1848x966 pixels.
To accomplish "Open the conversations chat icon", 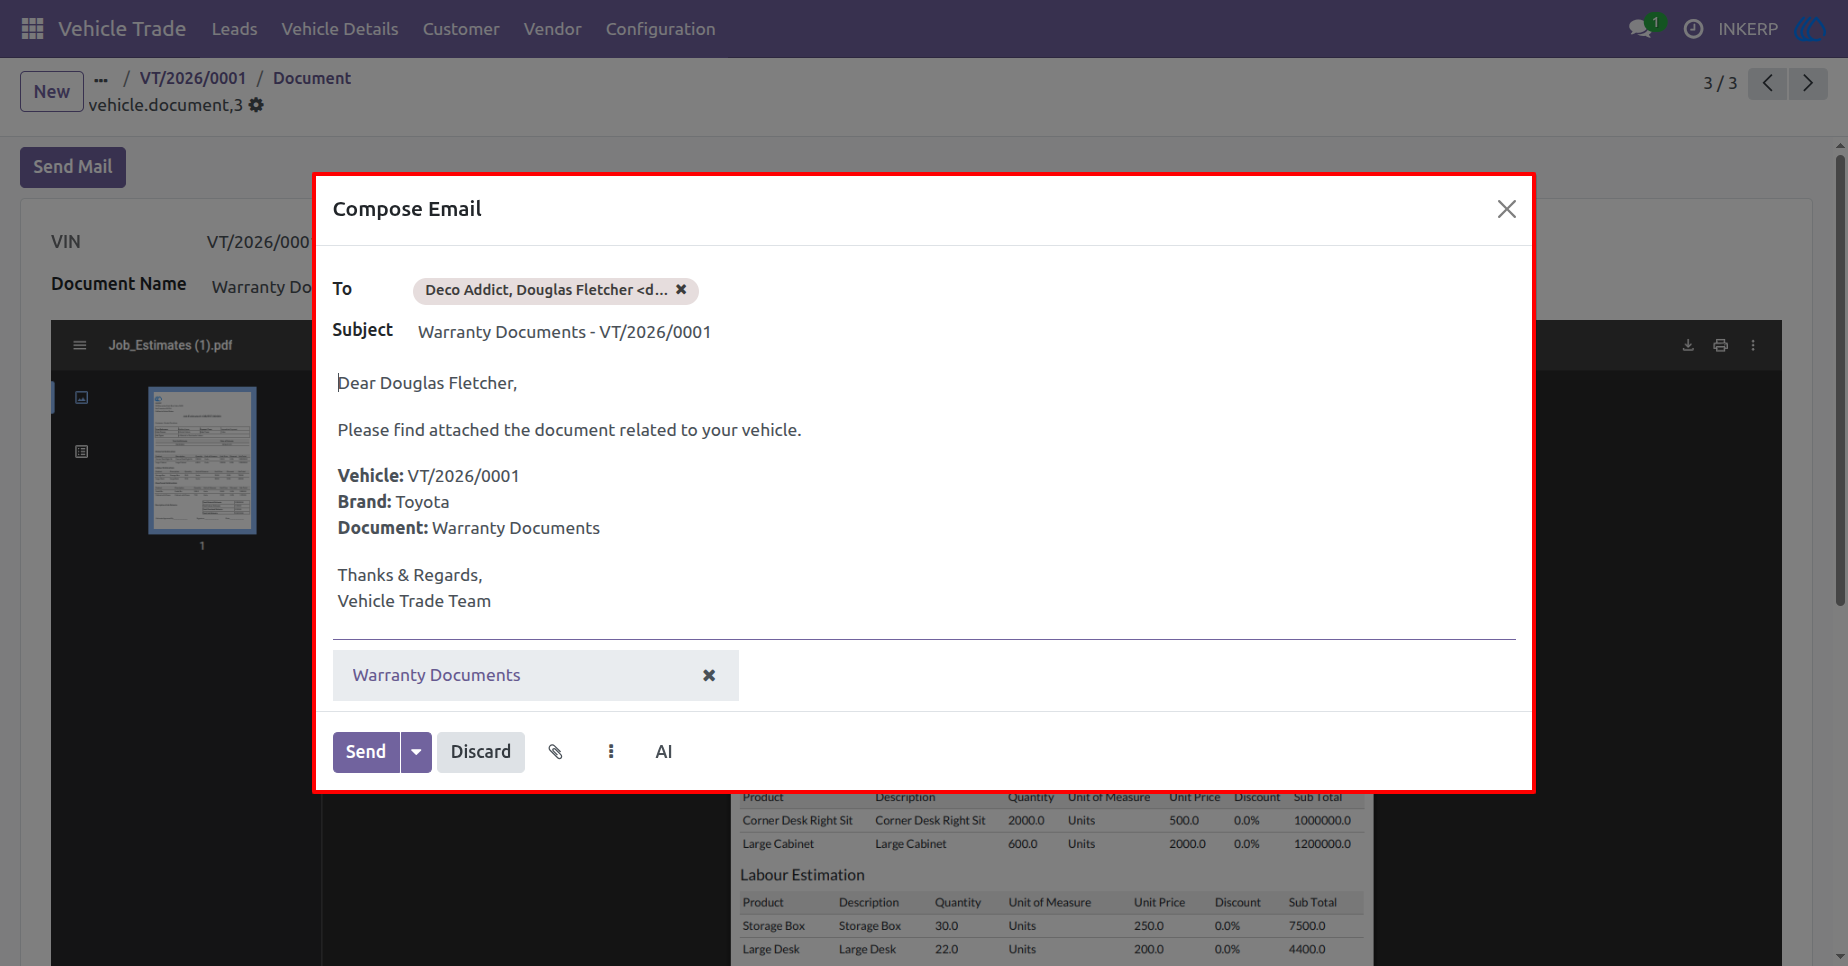I will (x=1640, y=29).
